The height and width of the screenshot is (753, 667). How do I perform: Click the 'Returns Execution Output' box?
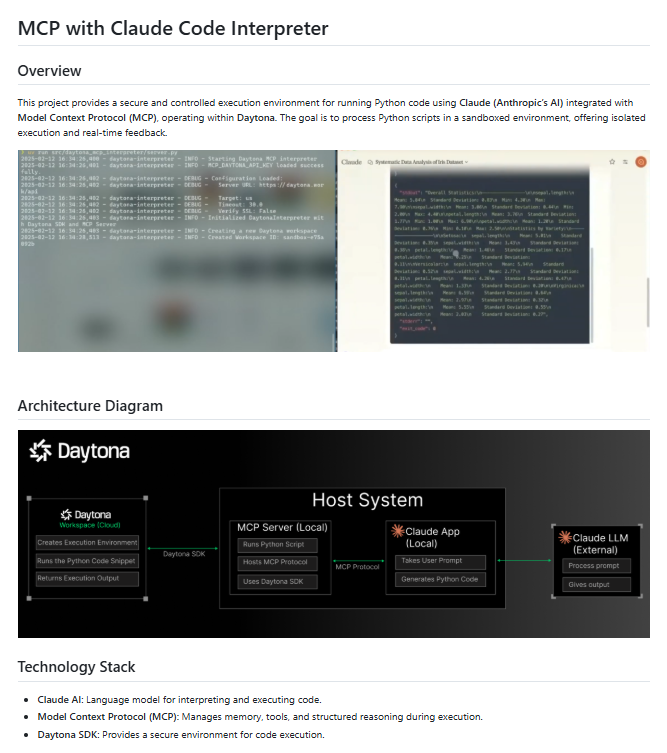87,579
